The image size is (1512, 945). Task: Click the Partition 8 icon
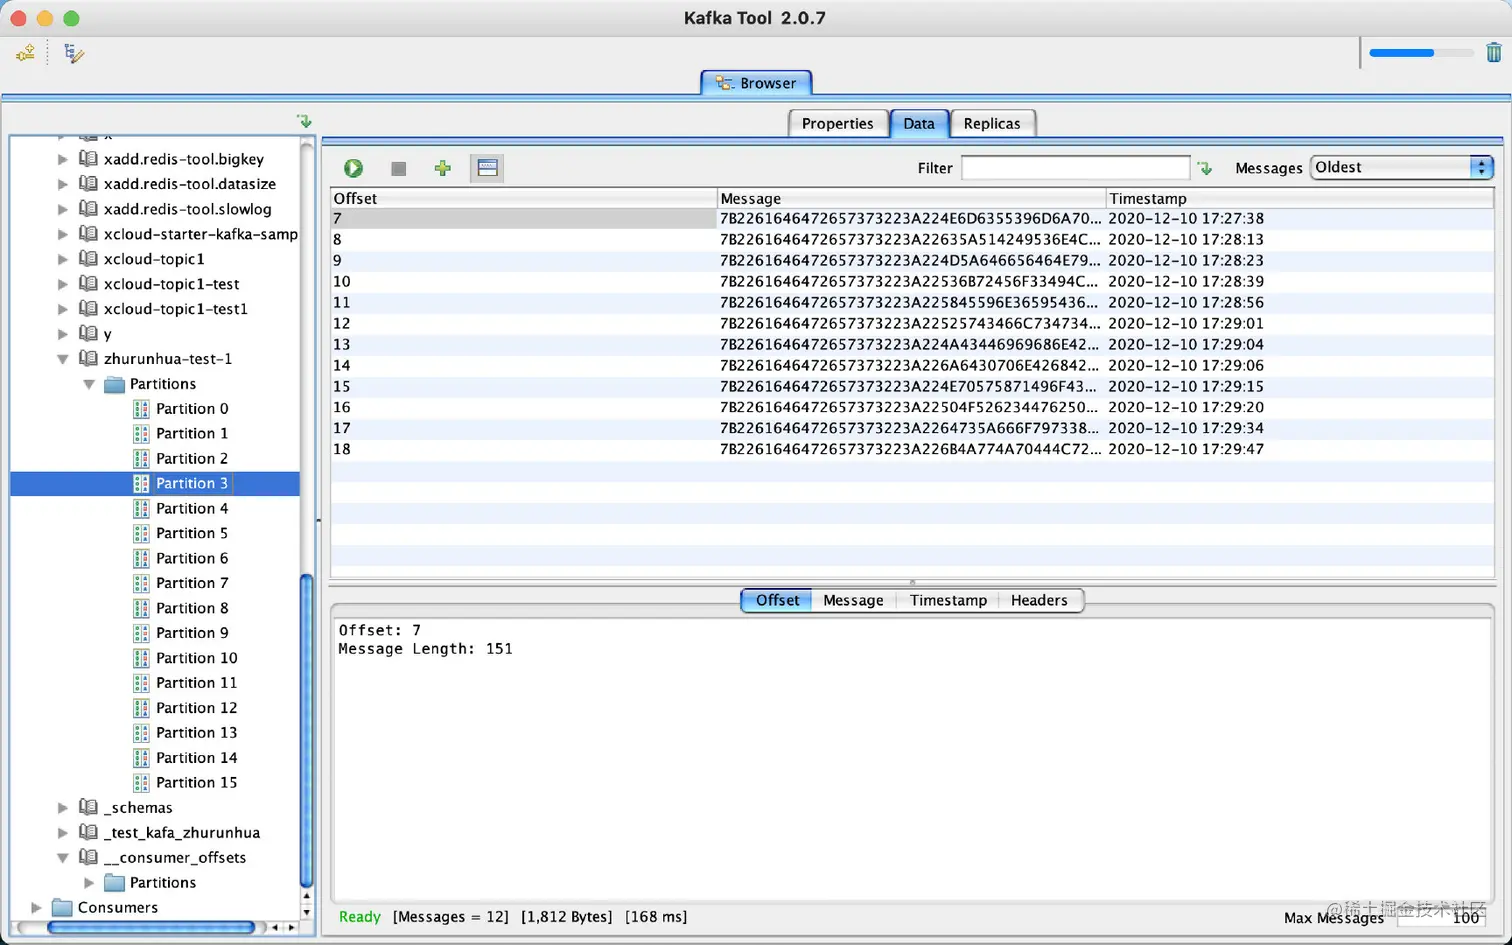[x=141, y=608]
